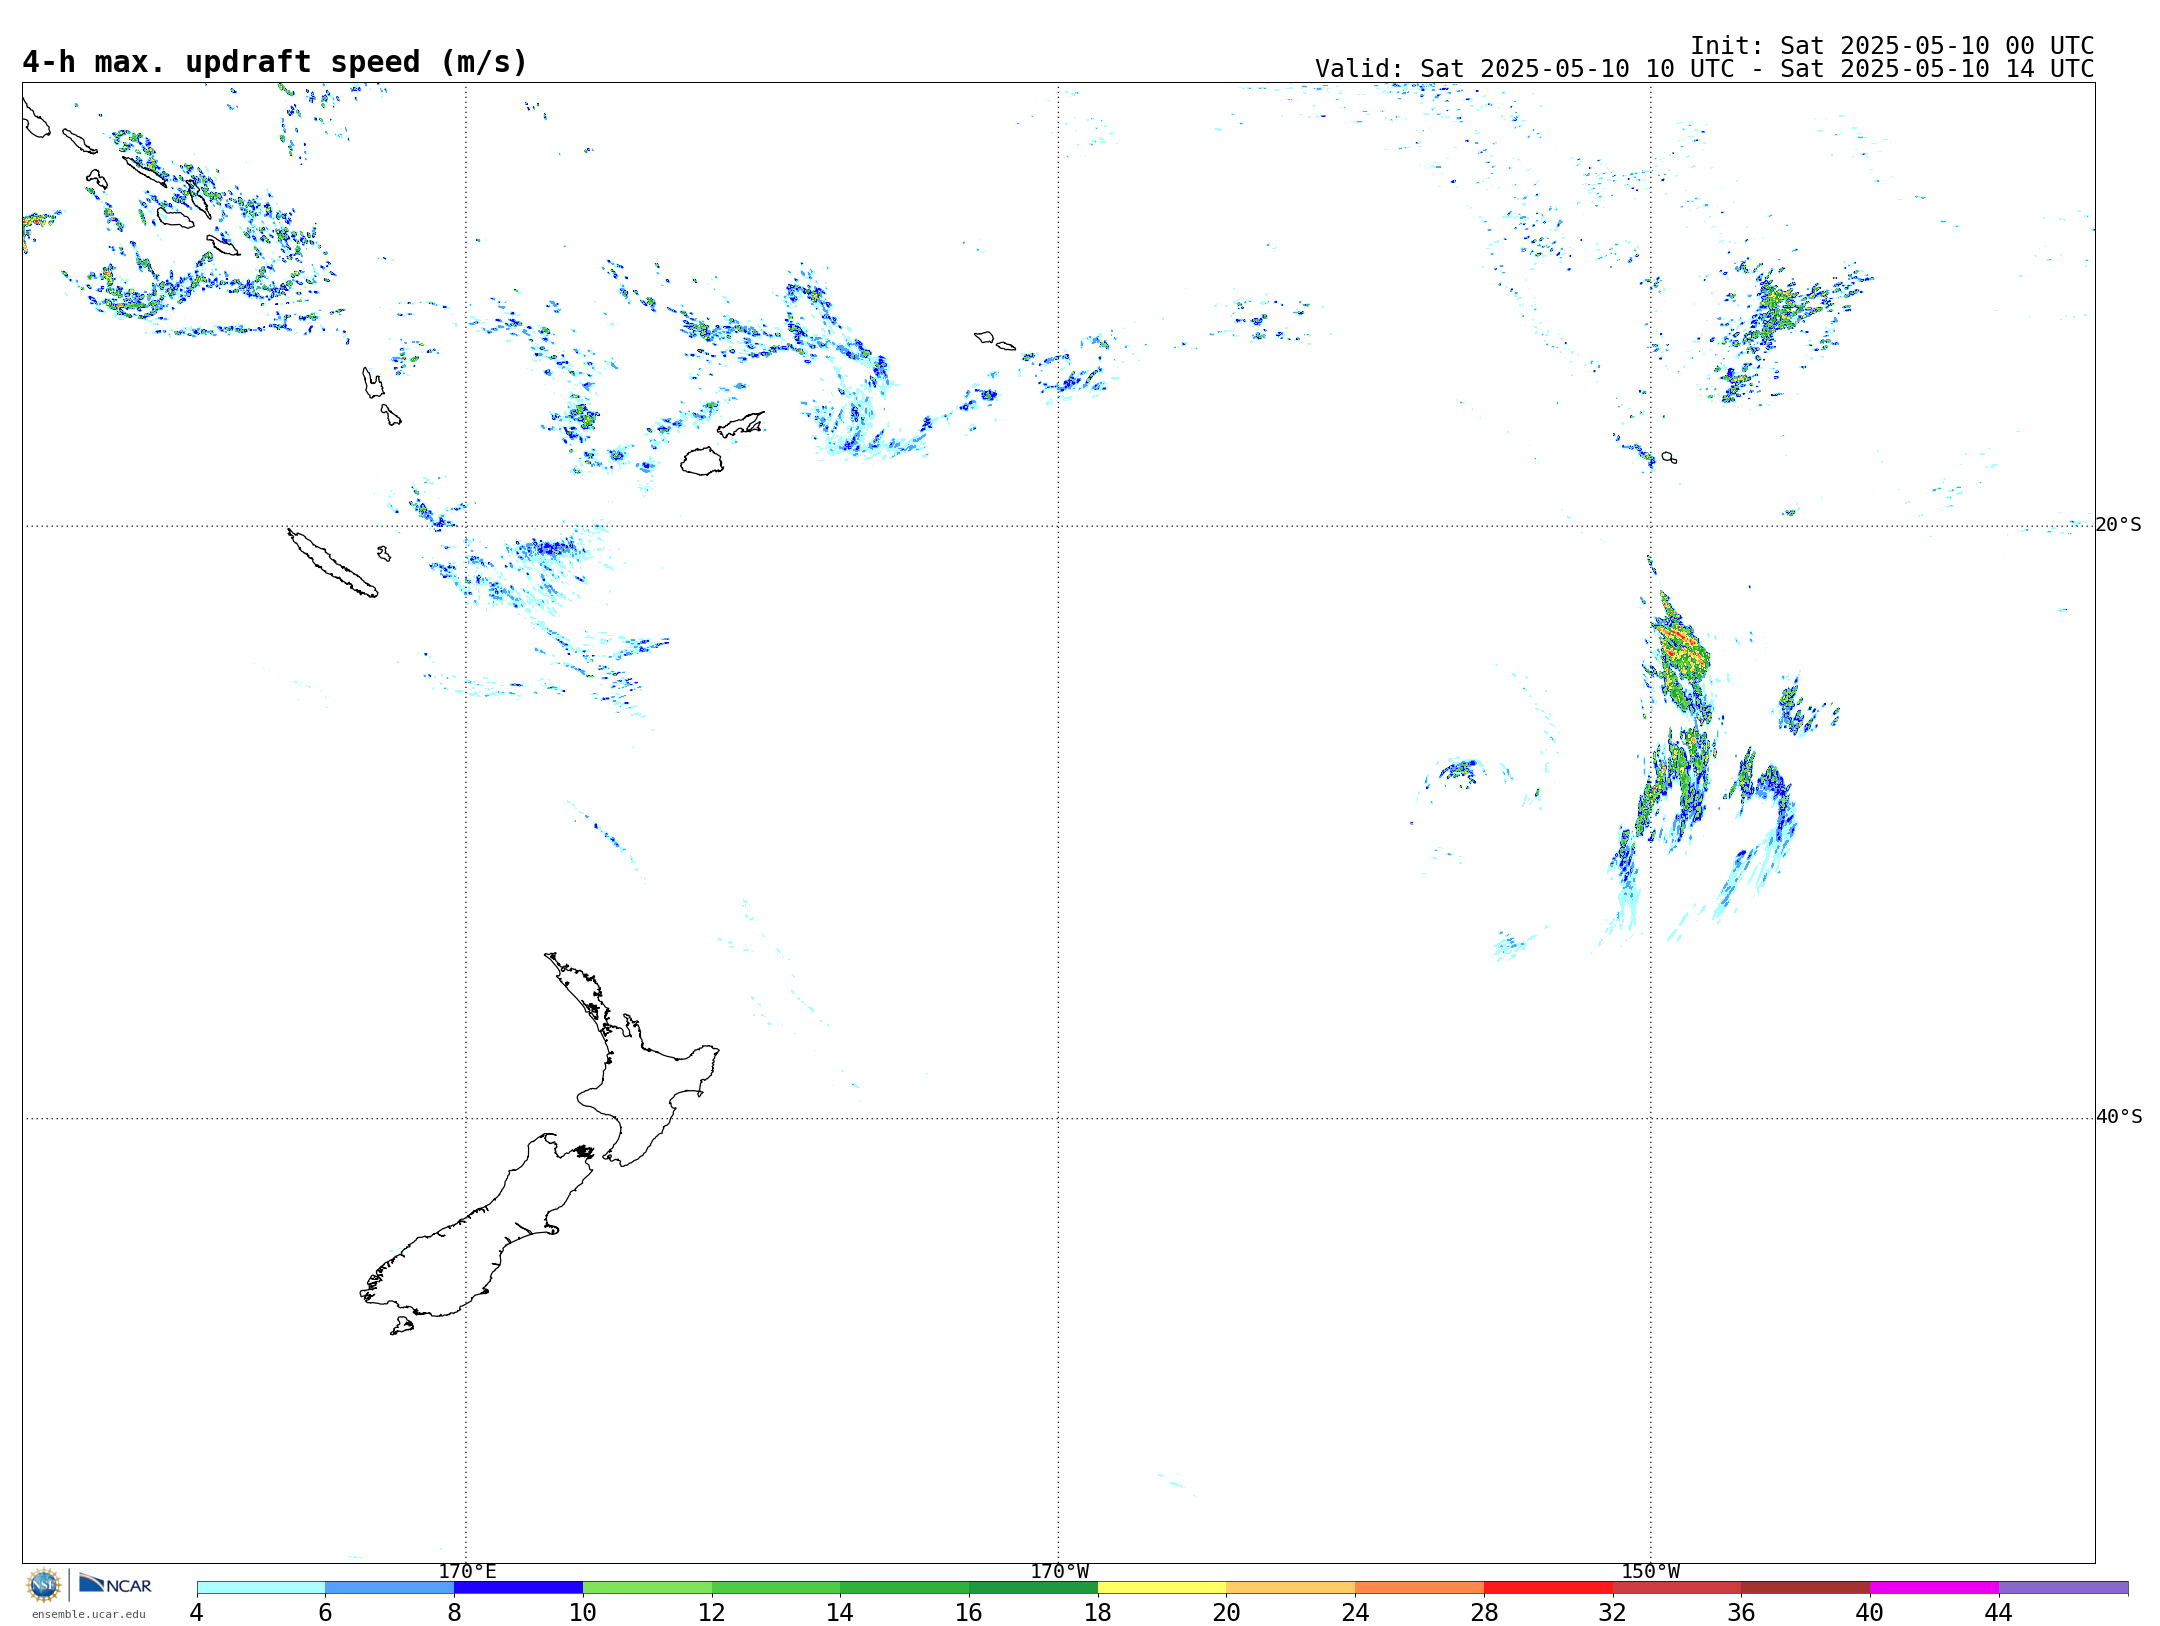Select the light cyan 4-6 colorbar swatch

[261, 1588]
